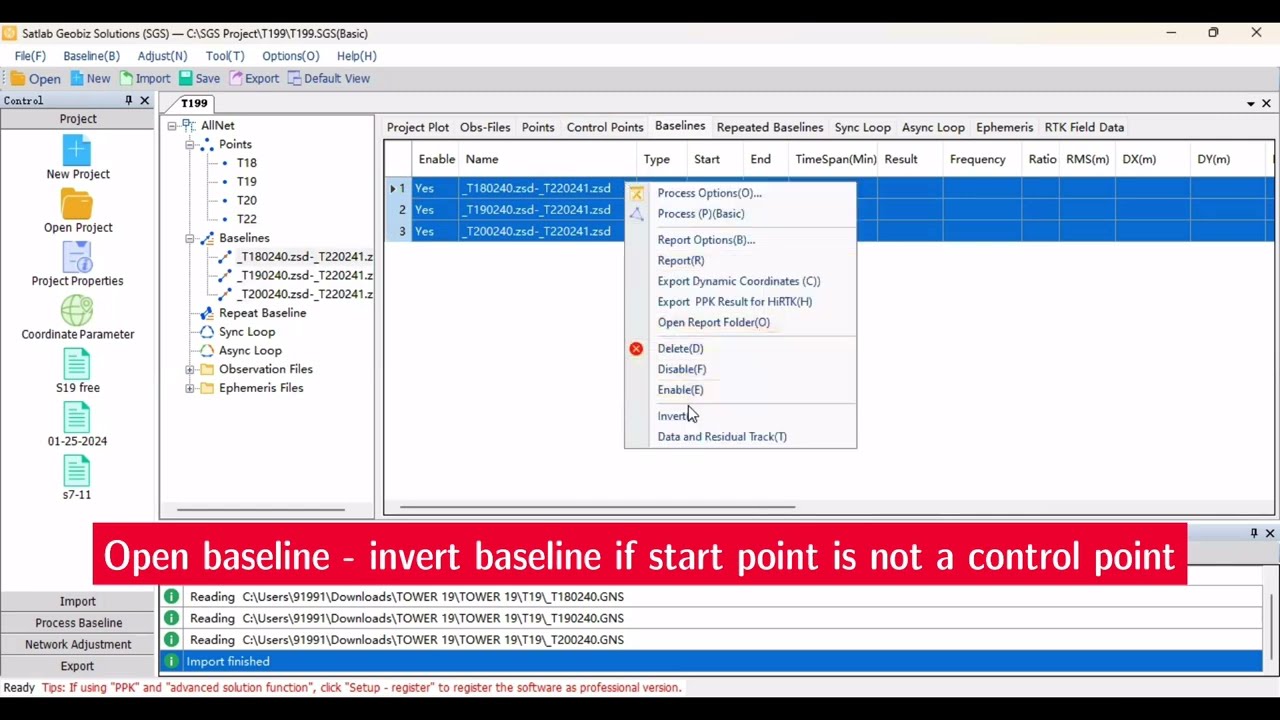Click the red Delete icon in context menu

636,349
